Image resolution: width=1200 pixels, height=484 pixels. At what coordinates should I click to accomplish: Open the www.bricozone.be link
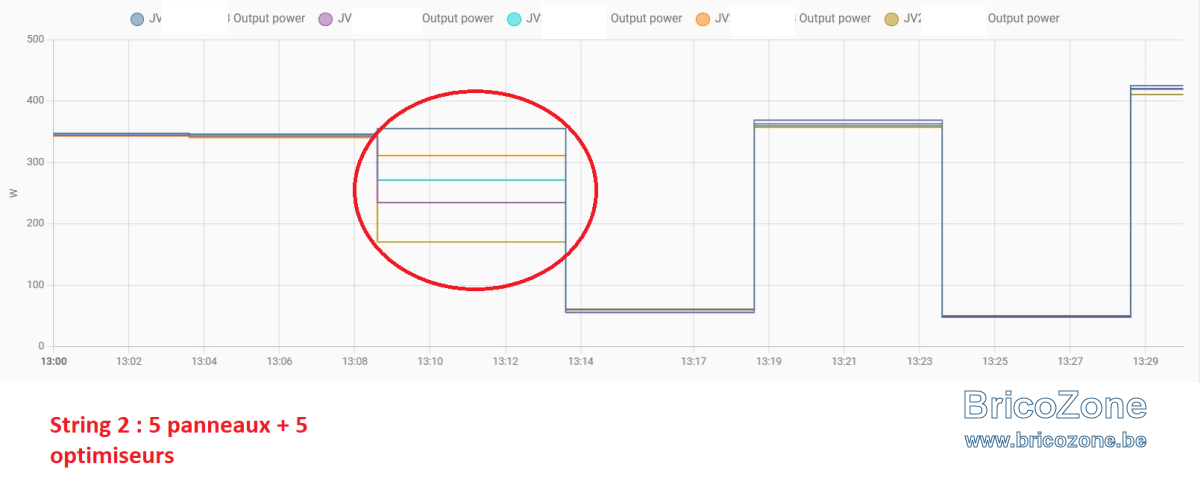point(1054,440)
